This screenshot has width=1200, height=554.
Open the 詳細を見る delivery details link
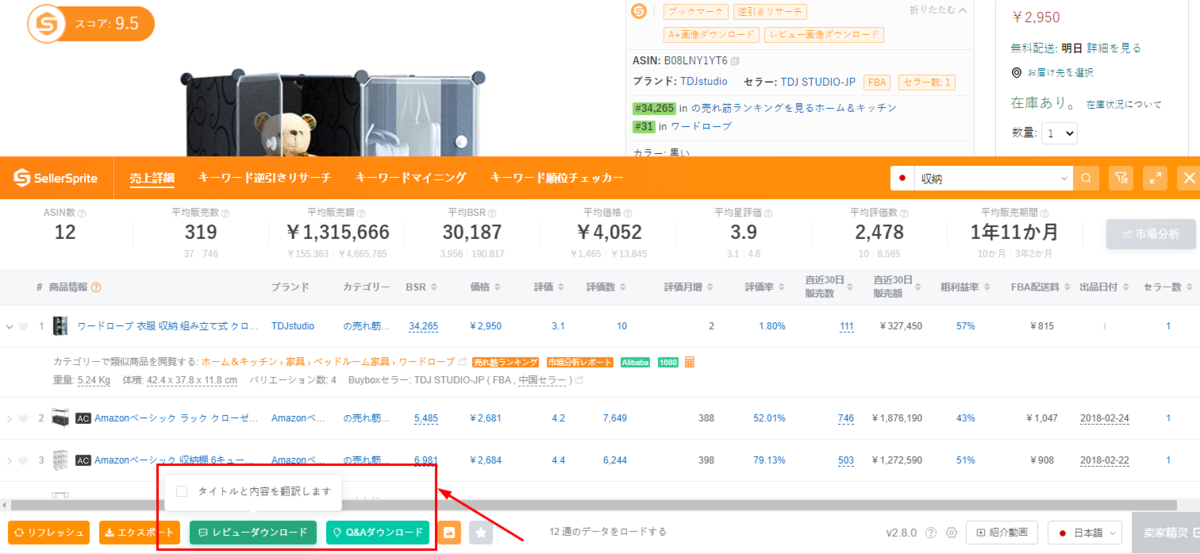pos(1114,47)
